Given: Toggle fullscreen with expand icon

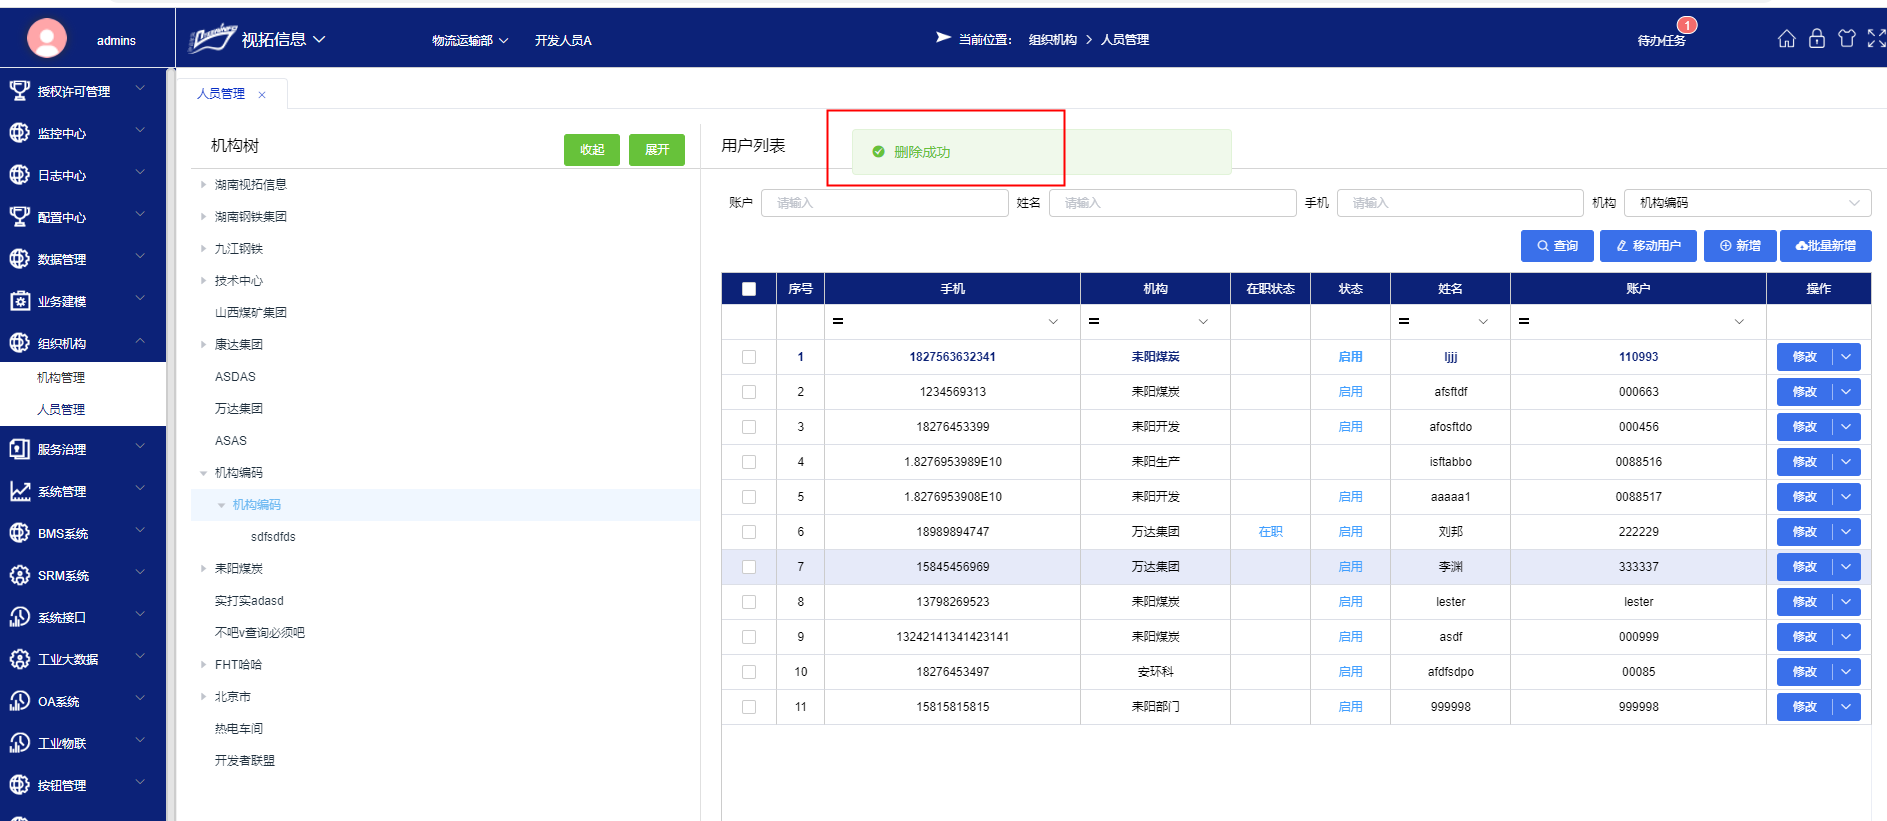Looking at the screenshot, I should (x=1876, y=39).
